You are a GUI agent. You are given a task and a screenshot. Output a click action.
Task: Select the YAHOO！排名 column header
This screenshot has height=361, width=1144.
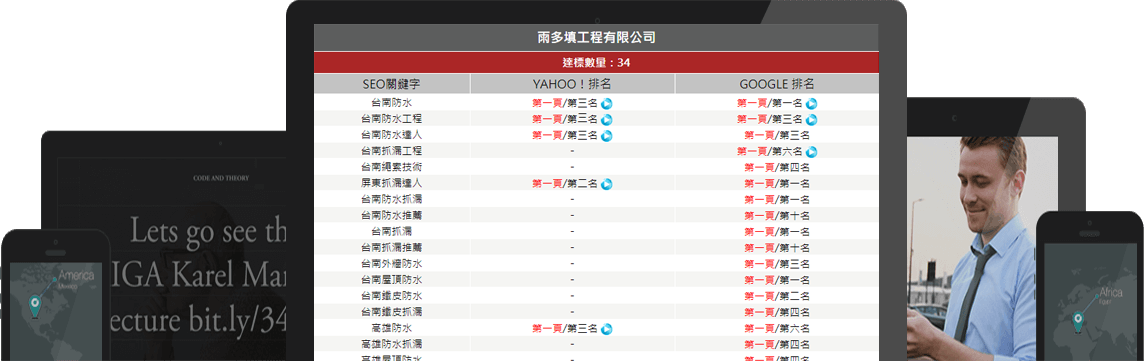point(572,84)
